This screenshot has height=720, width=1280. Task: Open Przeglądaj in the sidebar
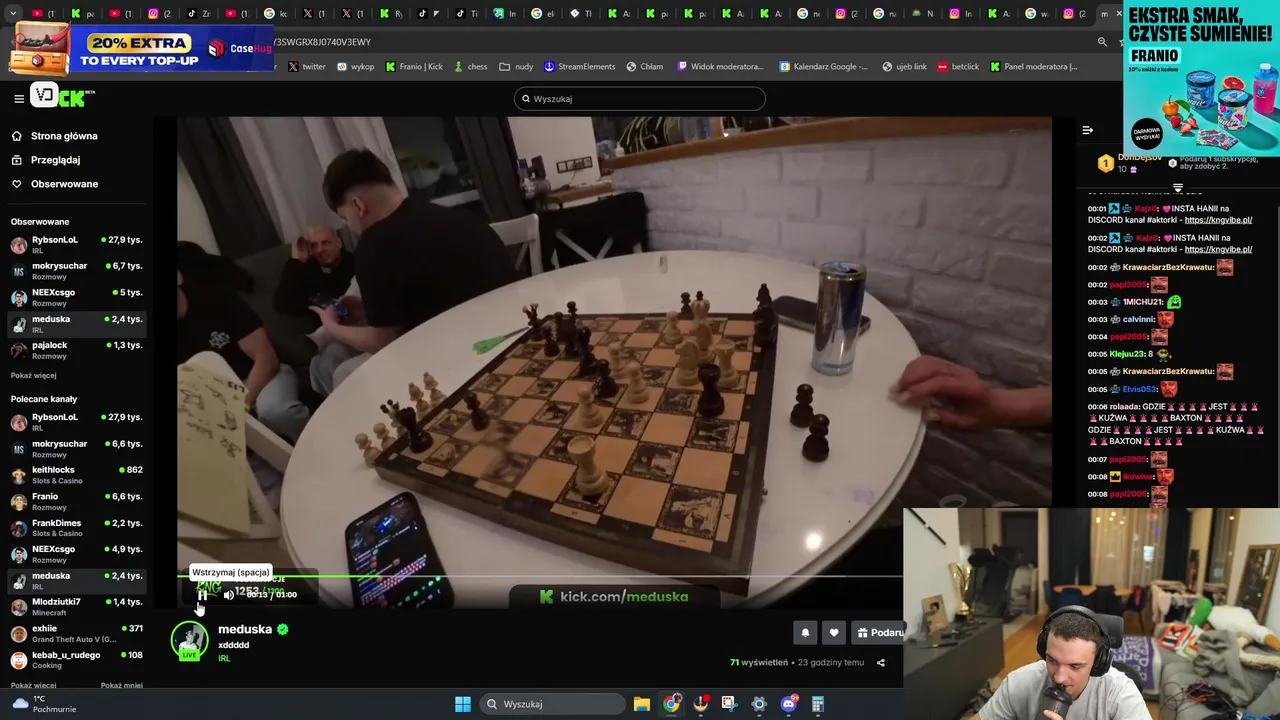coord(55,160)
